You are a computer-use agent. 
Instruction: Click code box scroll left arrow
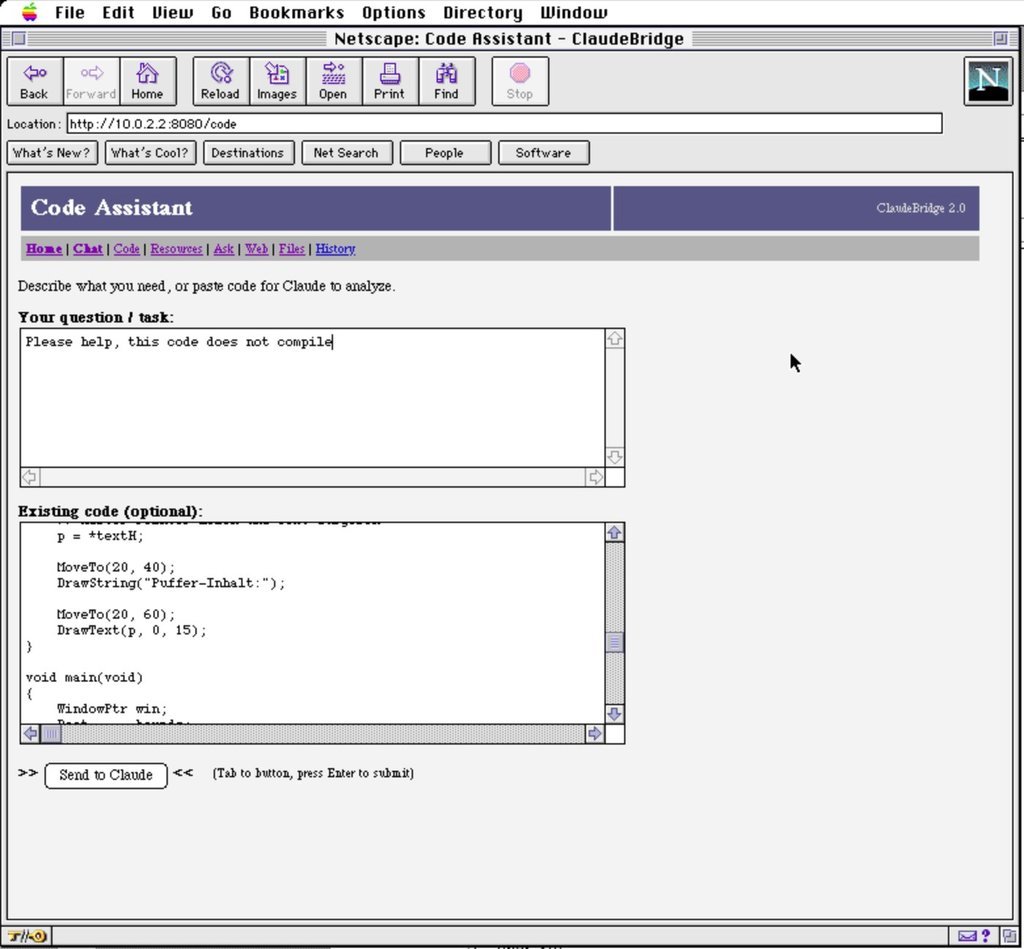click(x=30, y=734)
